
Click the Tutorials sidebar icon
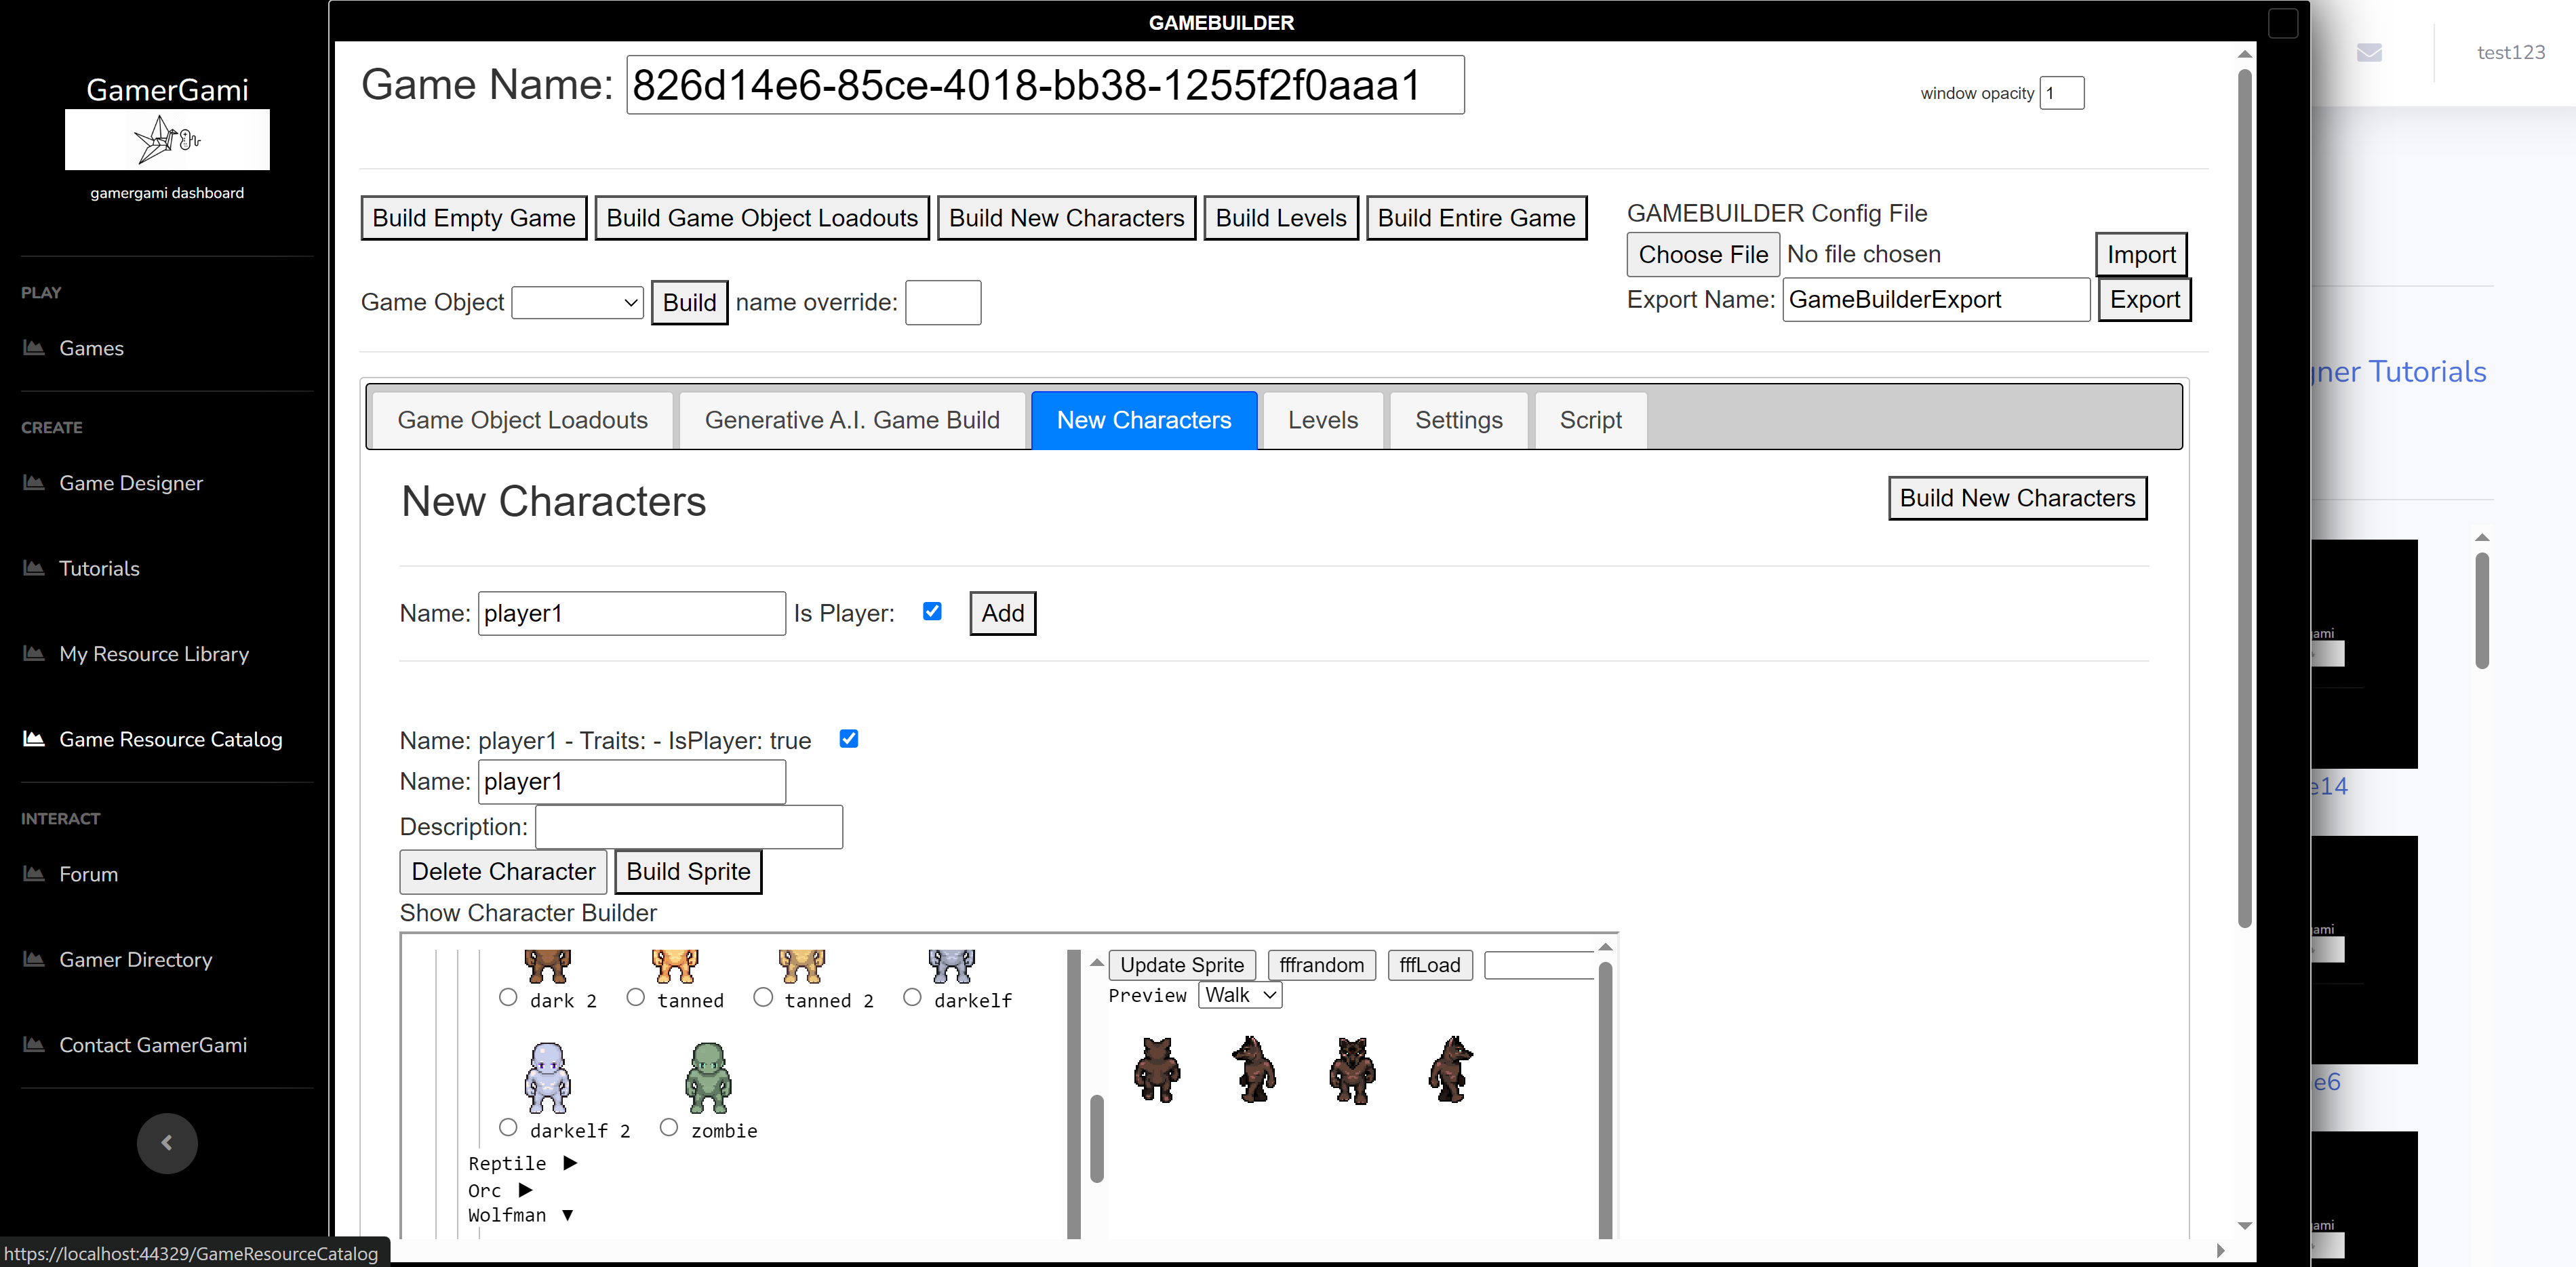tap(34, 568)
